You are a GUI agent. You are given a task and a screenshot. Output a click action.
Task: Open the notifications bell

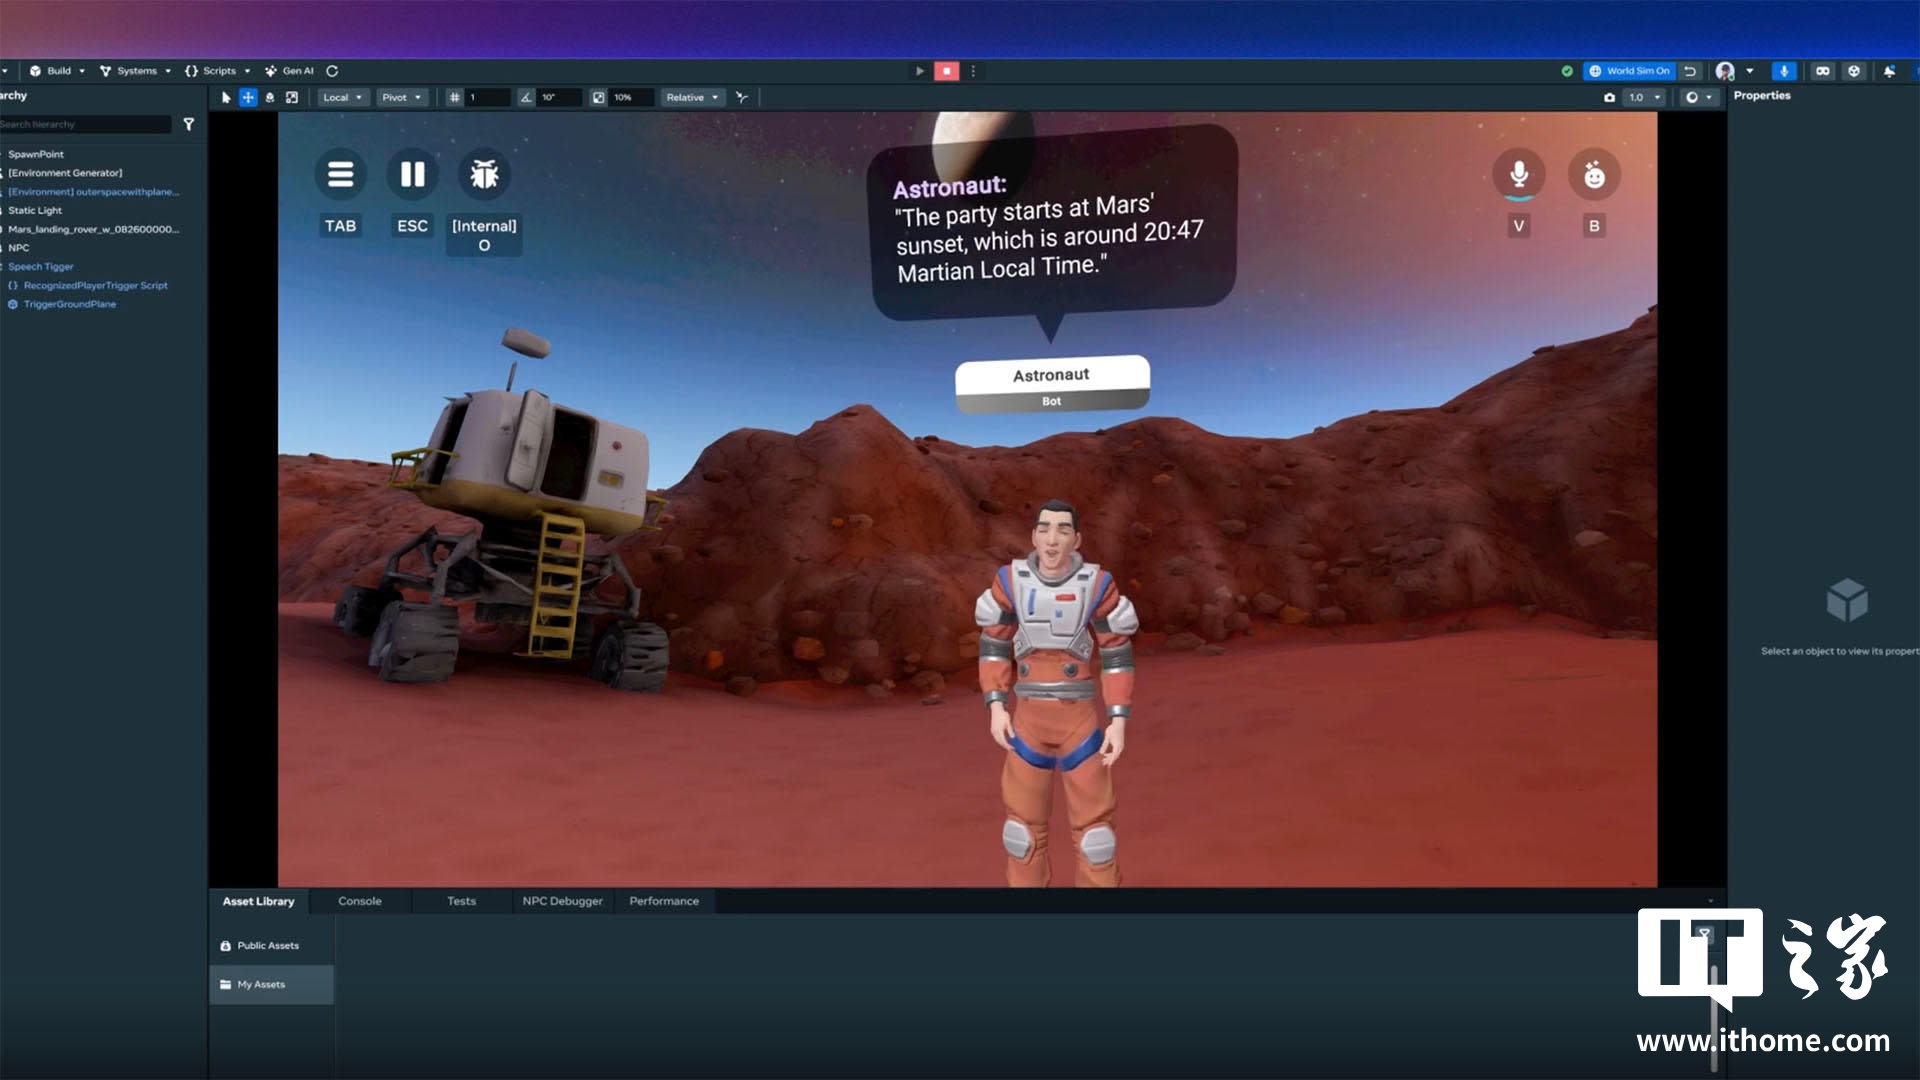[x=1889, y=71]
